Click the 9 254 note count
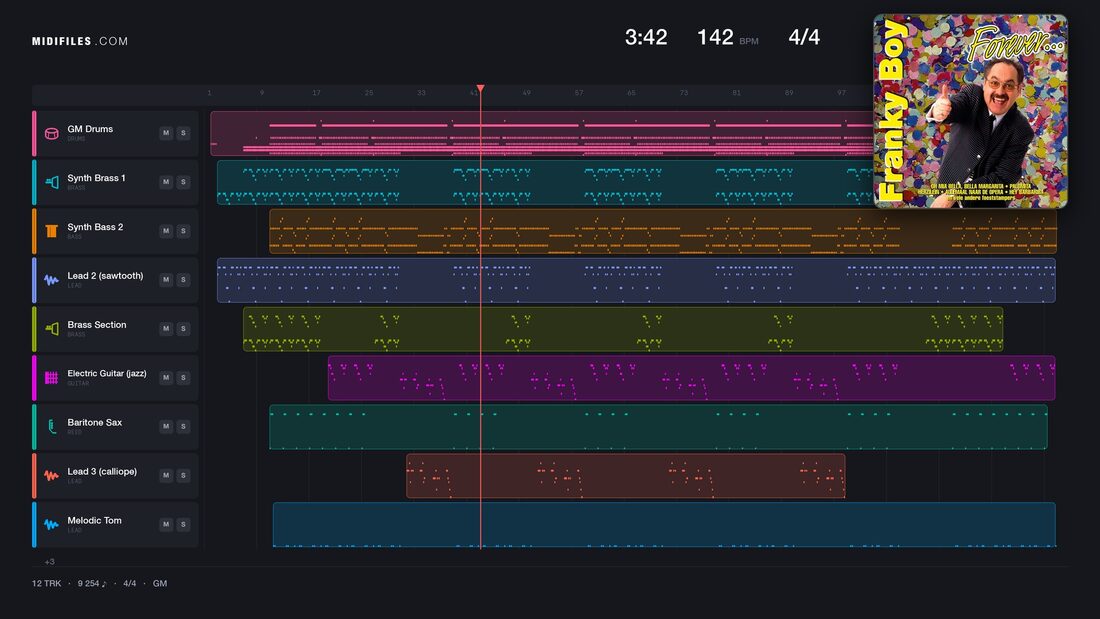Viewport: 1100px width, 619px height. pos(92,583)
